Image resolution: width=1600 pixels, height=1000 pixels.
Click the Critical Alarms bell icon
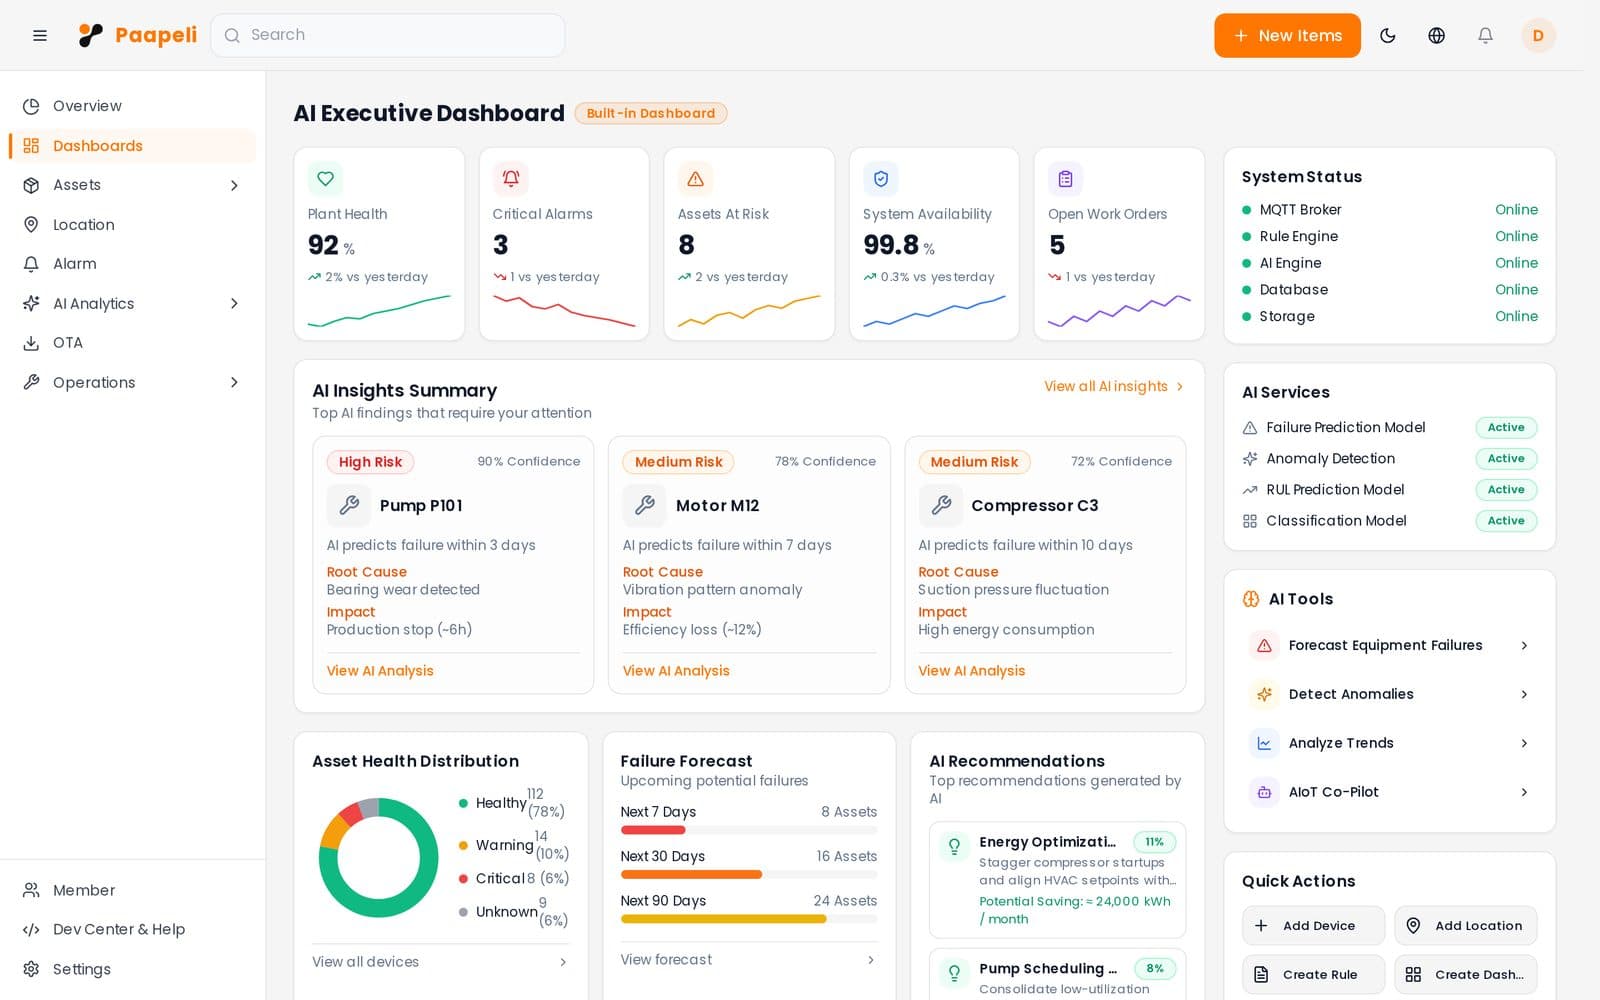[510, 179]
